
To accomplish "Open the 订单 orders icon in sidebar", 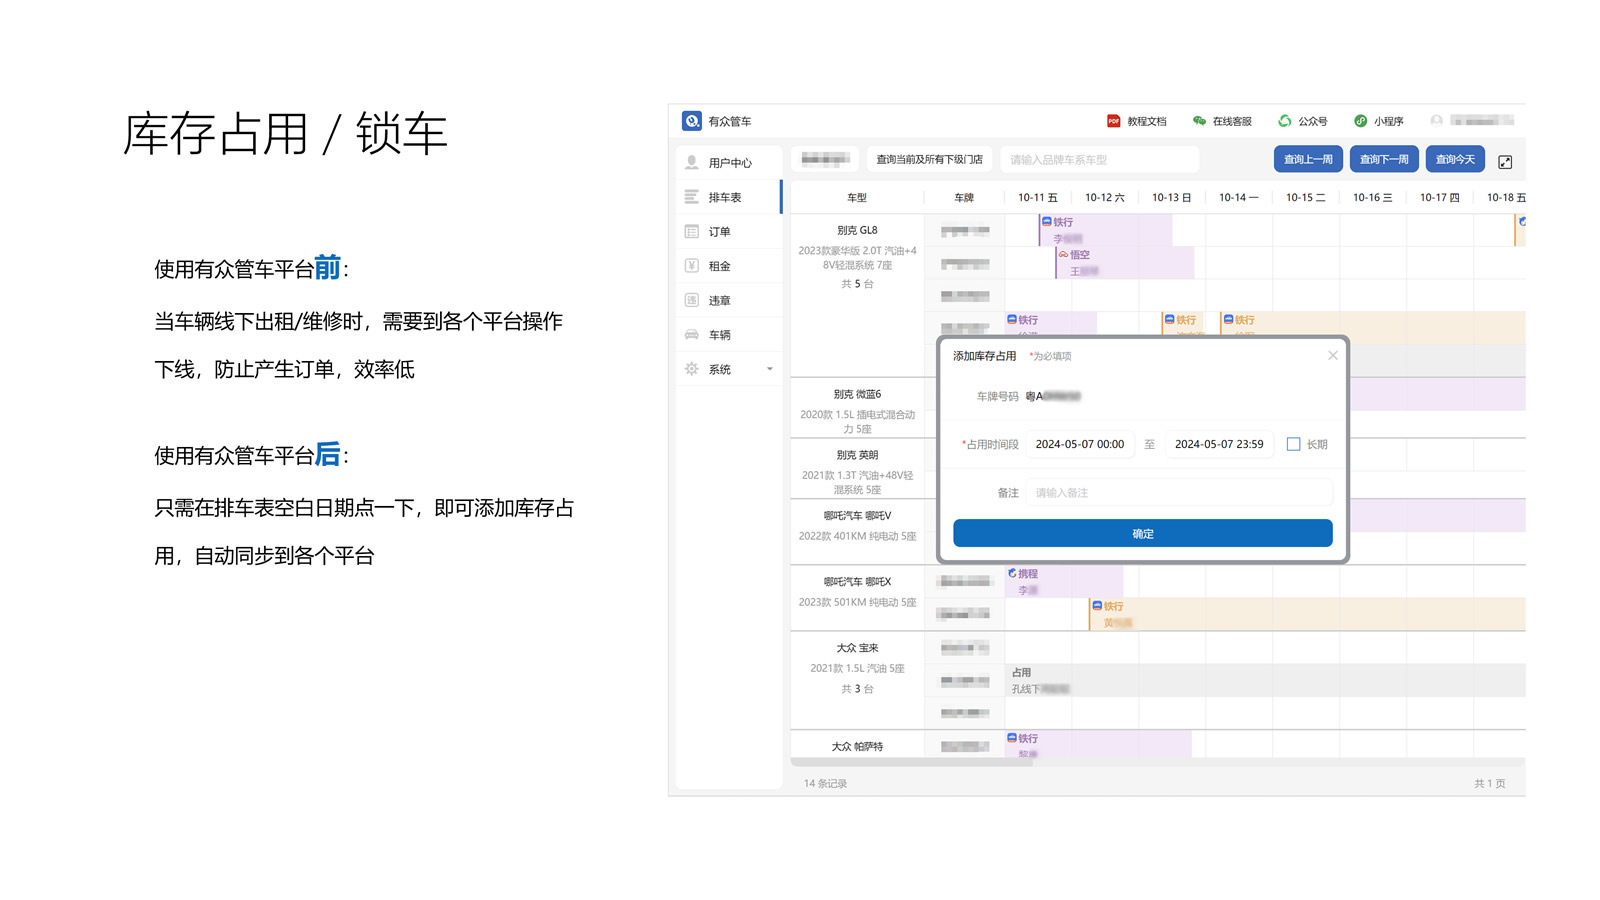I will pyautogui.click(x=691, y=231).
